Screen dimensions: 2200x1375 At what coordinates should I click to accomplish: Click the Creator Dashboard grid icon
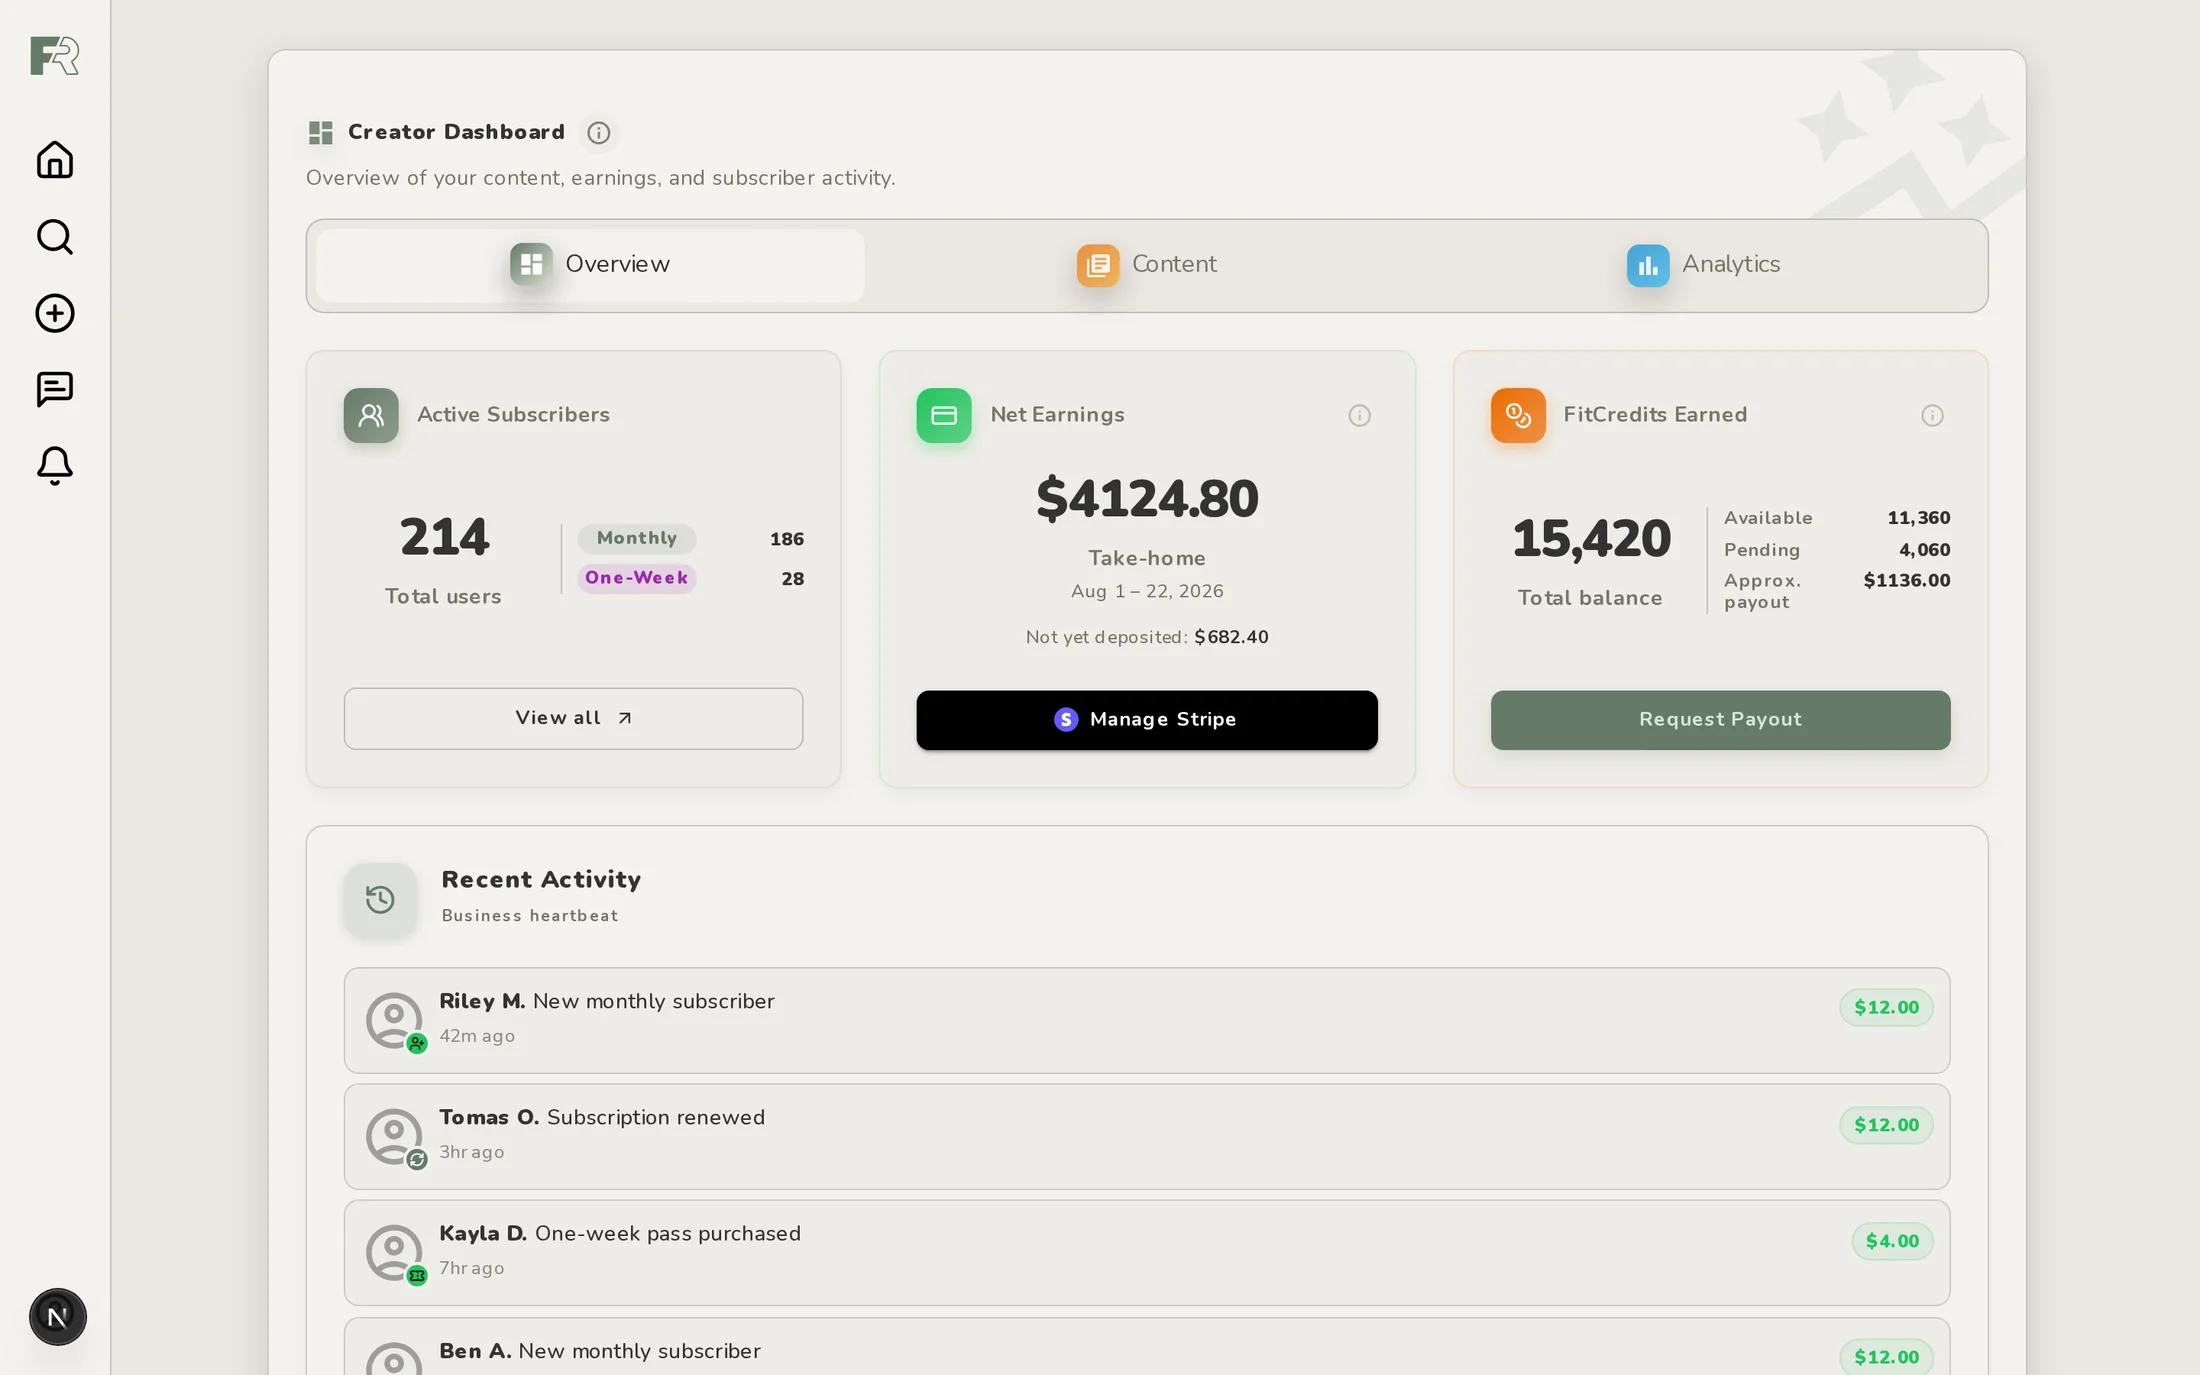tap(320, 132)
